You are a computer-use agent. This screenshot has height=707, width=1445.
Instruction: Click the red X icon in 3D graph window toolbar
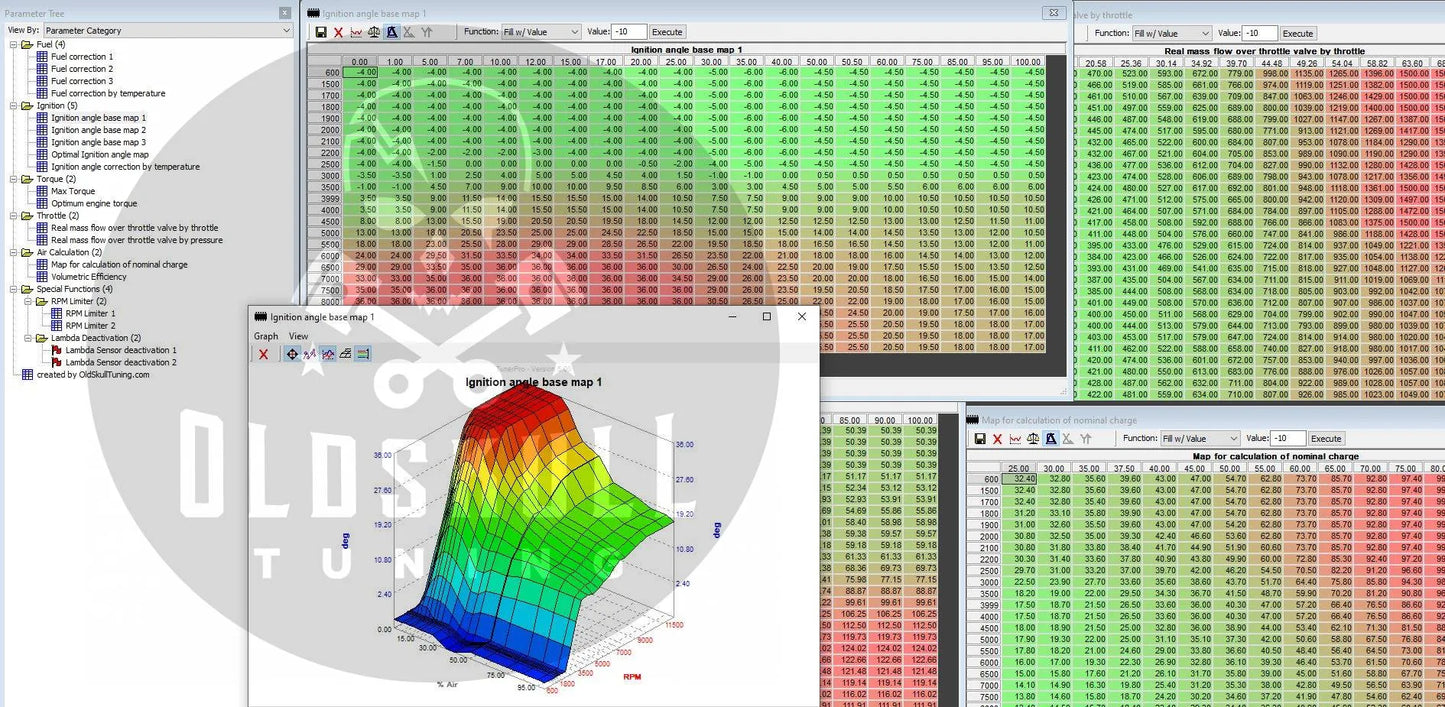264,354
